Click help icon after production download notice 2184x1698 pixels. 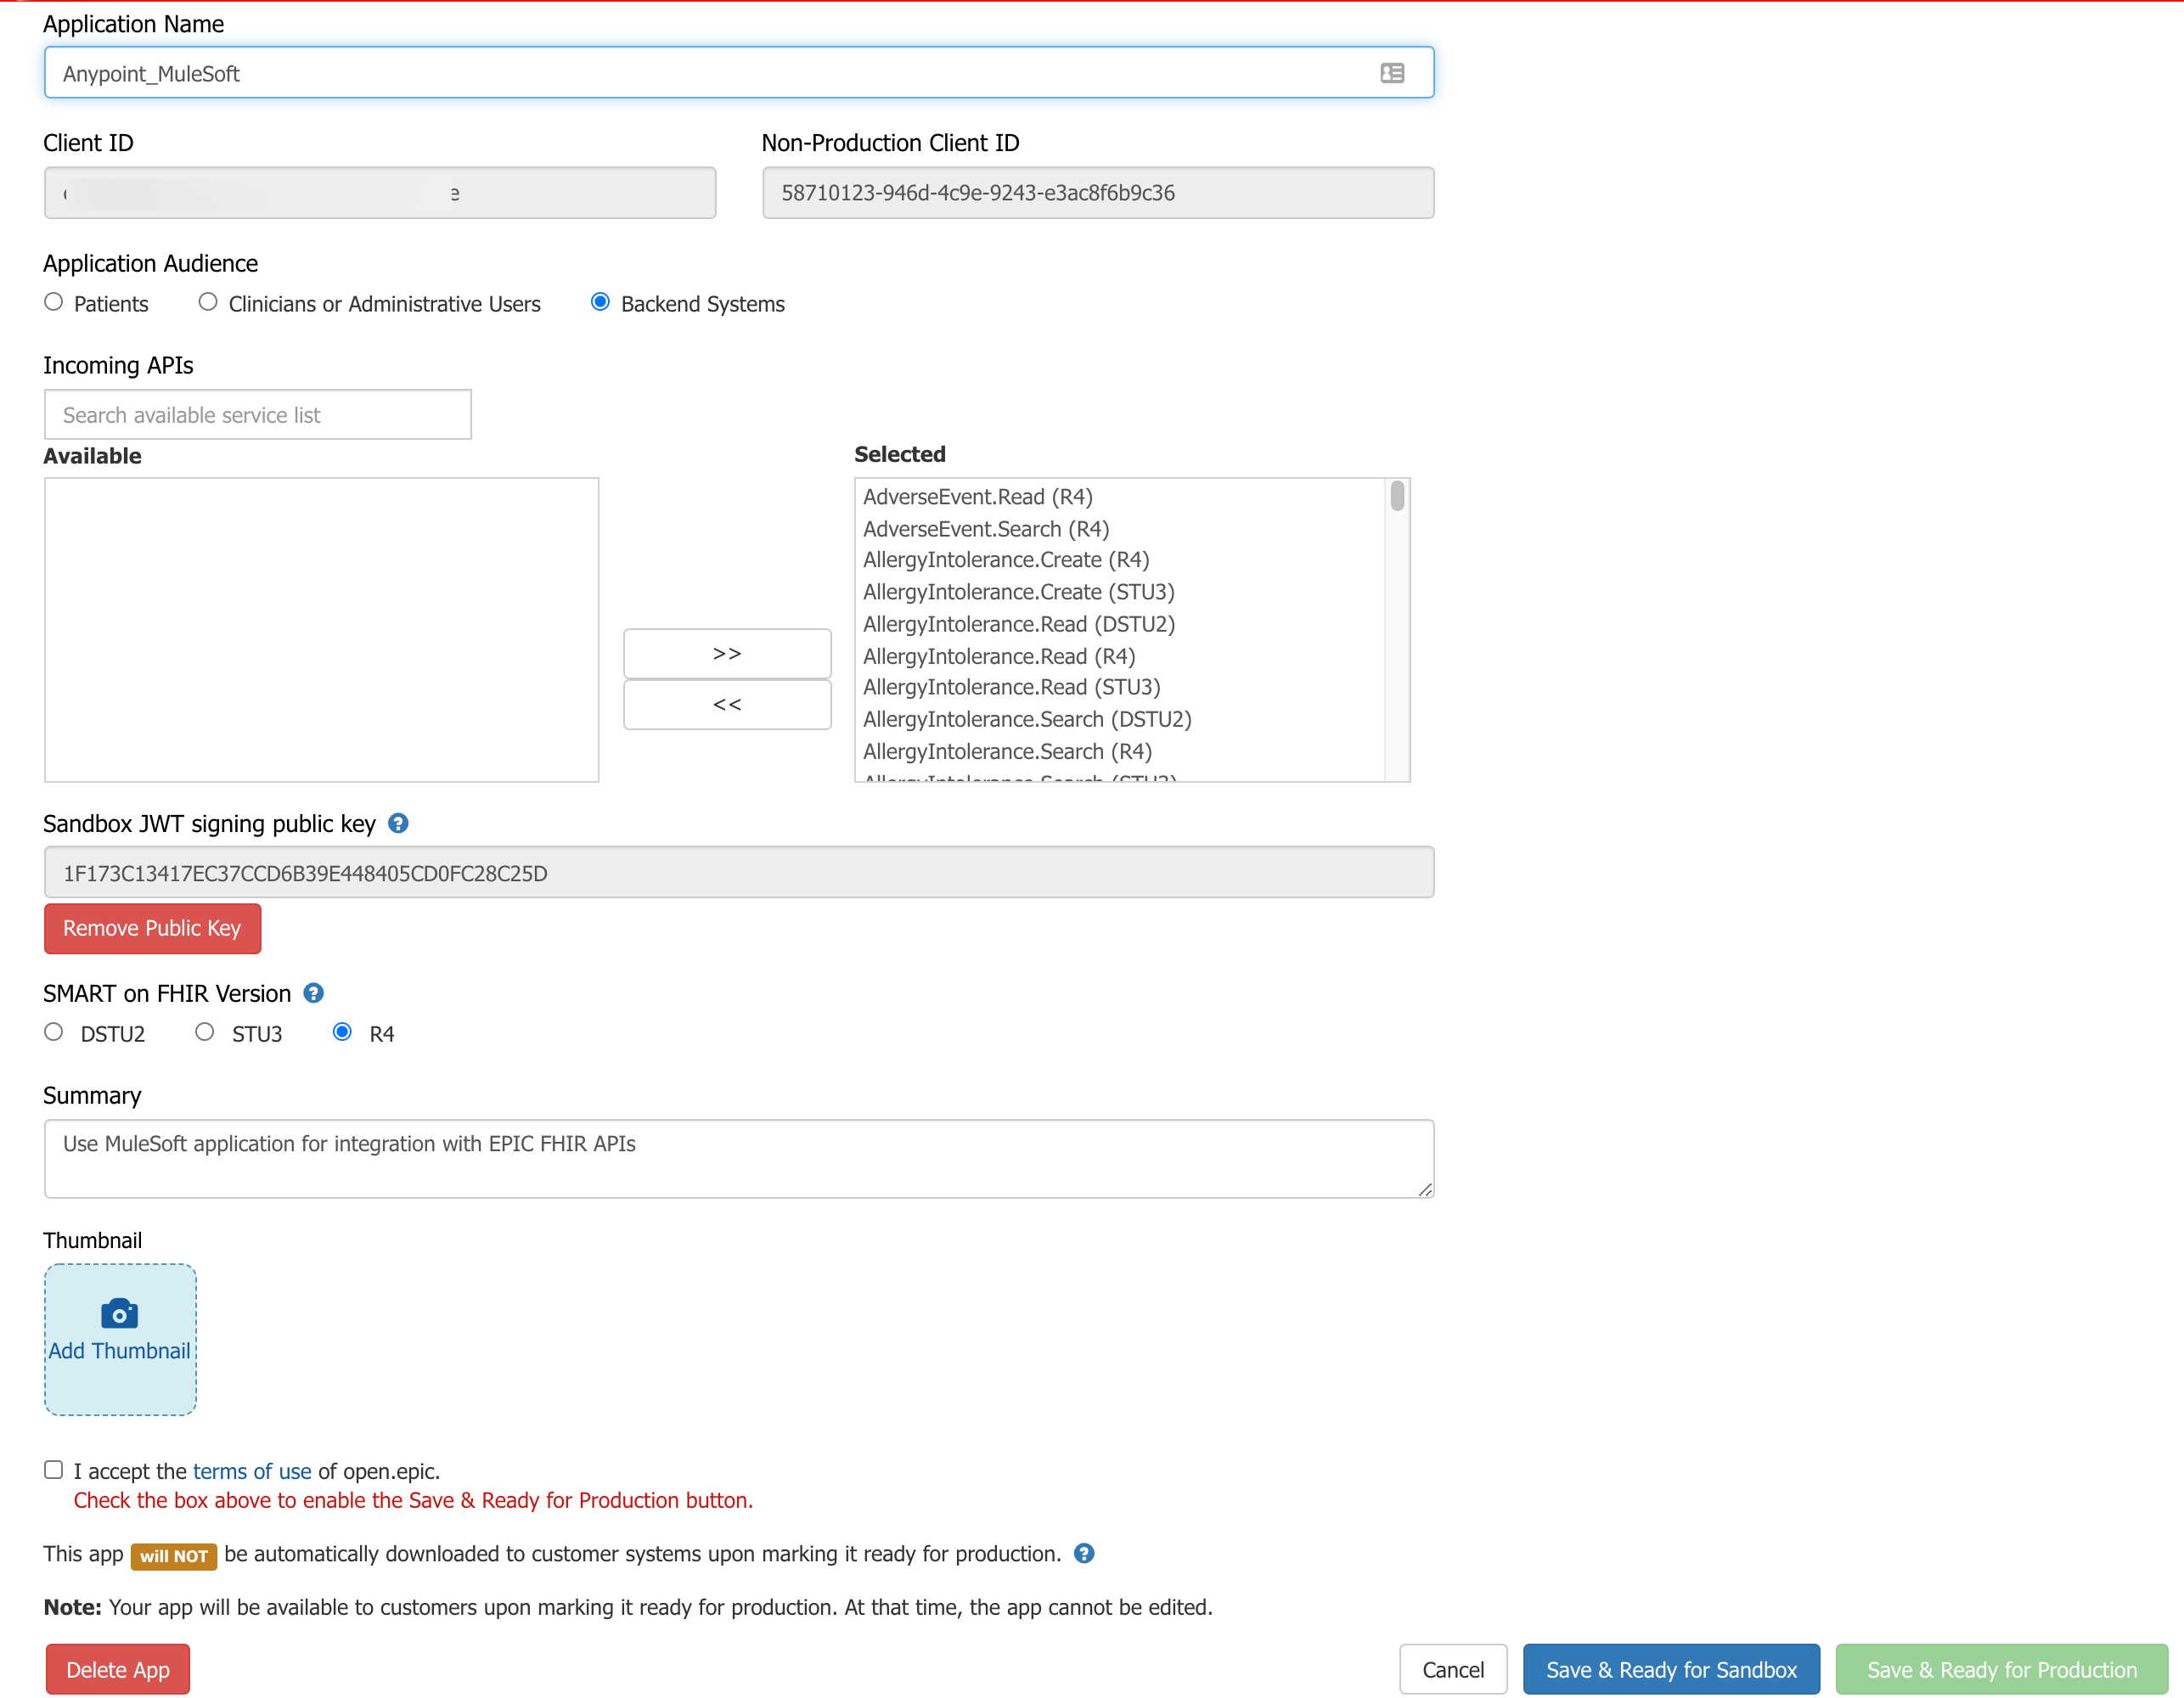coord(1083,1553)
